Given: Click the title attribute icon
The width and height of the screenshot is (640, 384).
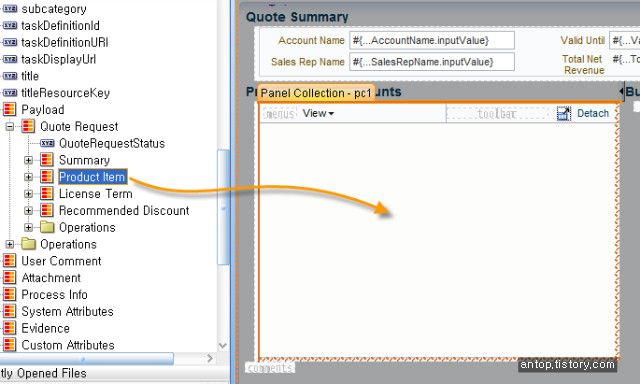Looking at the screenshot, I should tap(9, 76).
